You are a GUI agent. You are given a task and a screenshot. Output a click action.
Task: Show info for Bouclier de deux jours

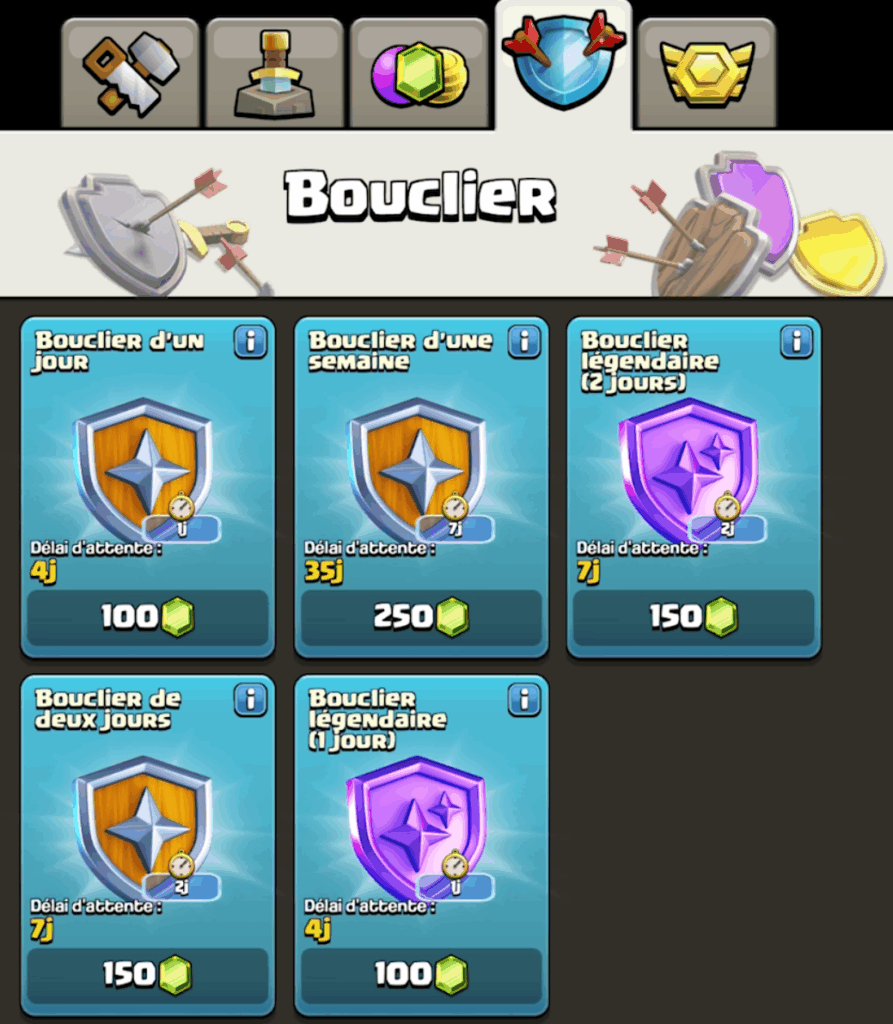click(251, 701)
